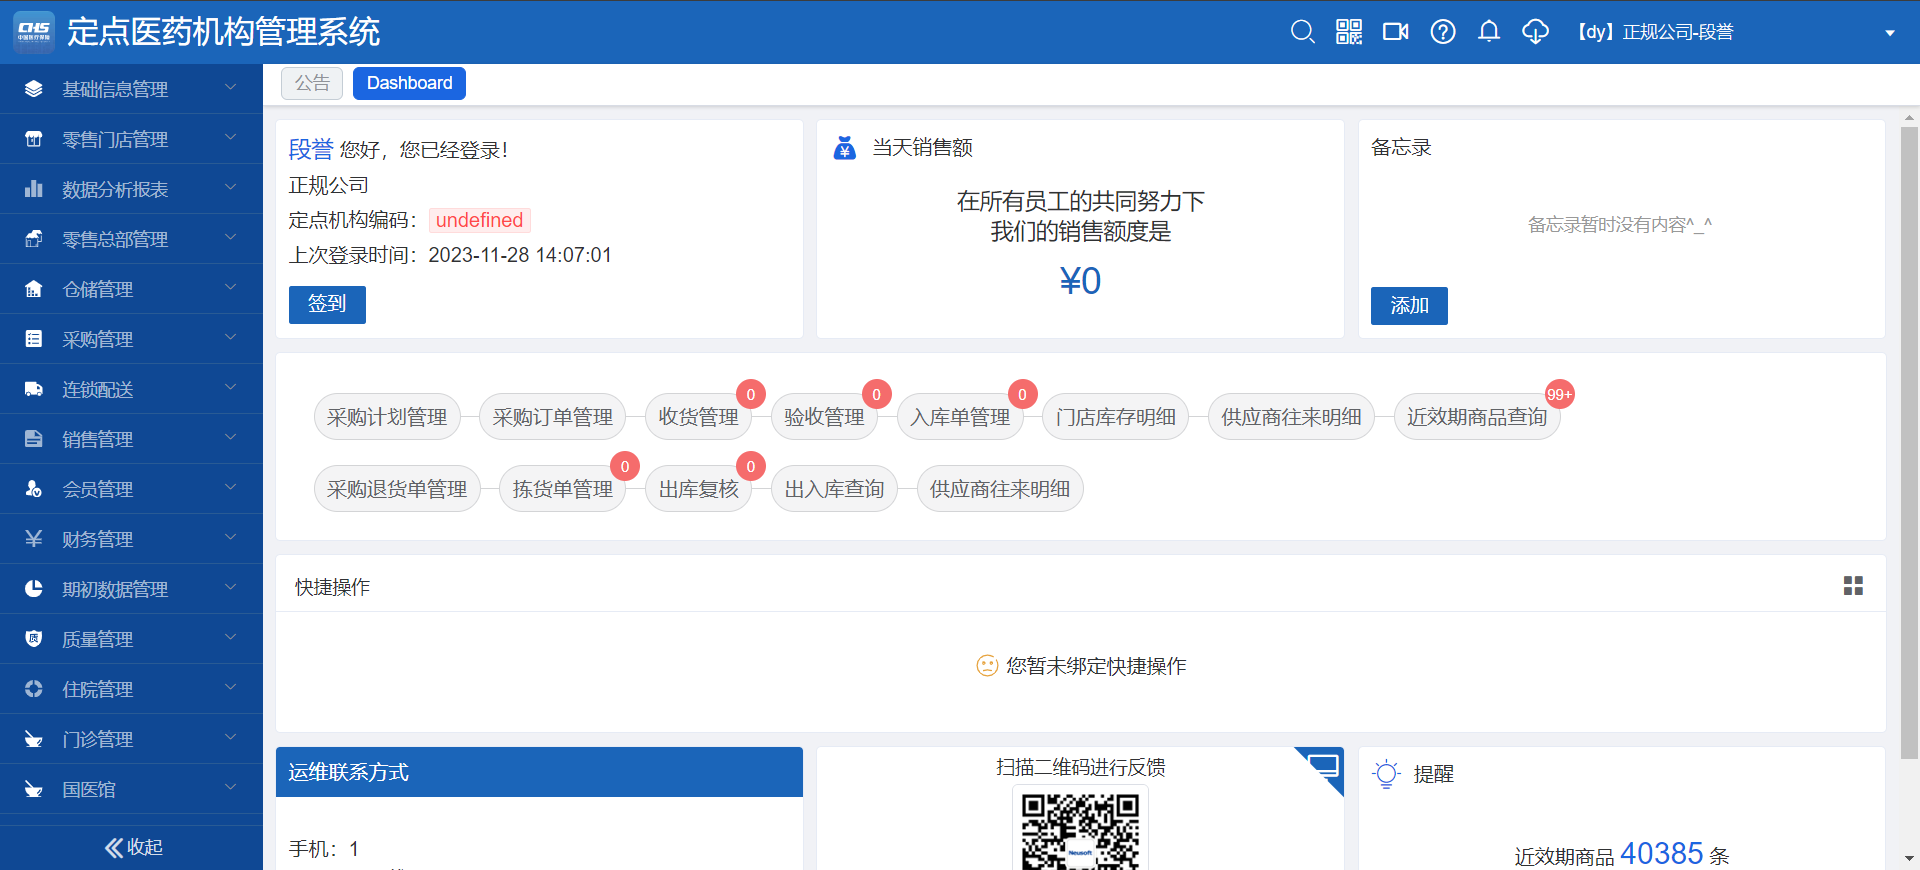Image resolution: width=1920 pixels, height=870 pixels.
Task: Expand 基础信息管理 menu chevron
Action: coord(231,88)
